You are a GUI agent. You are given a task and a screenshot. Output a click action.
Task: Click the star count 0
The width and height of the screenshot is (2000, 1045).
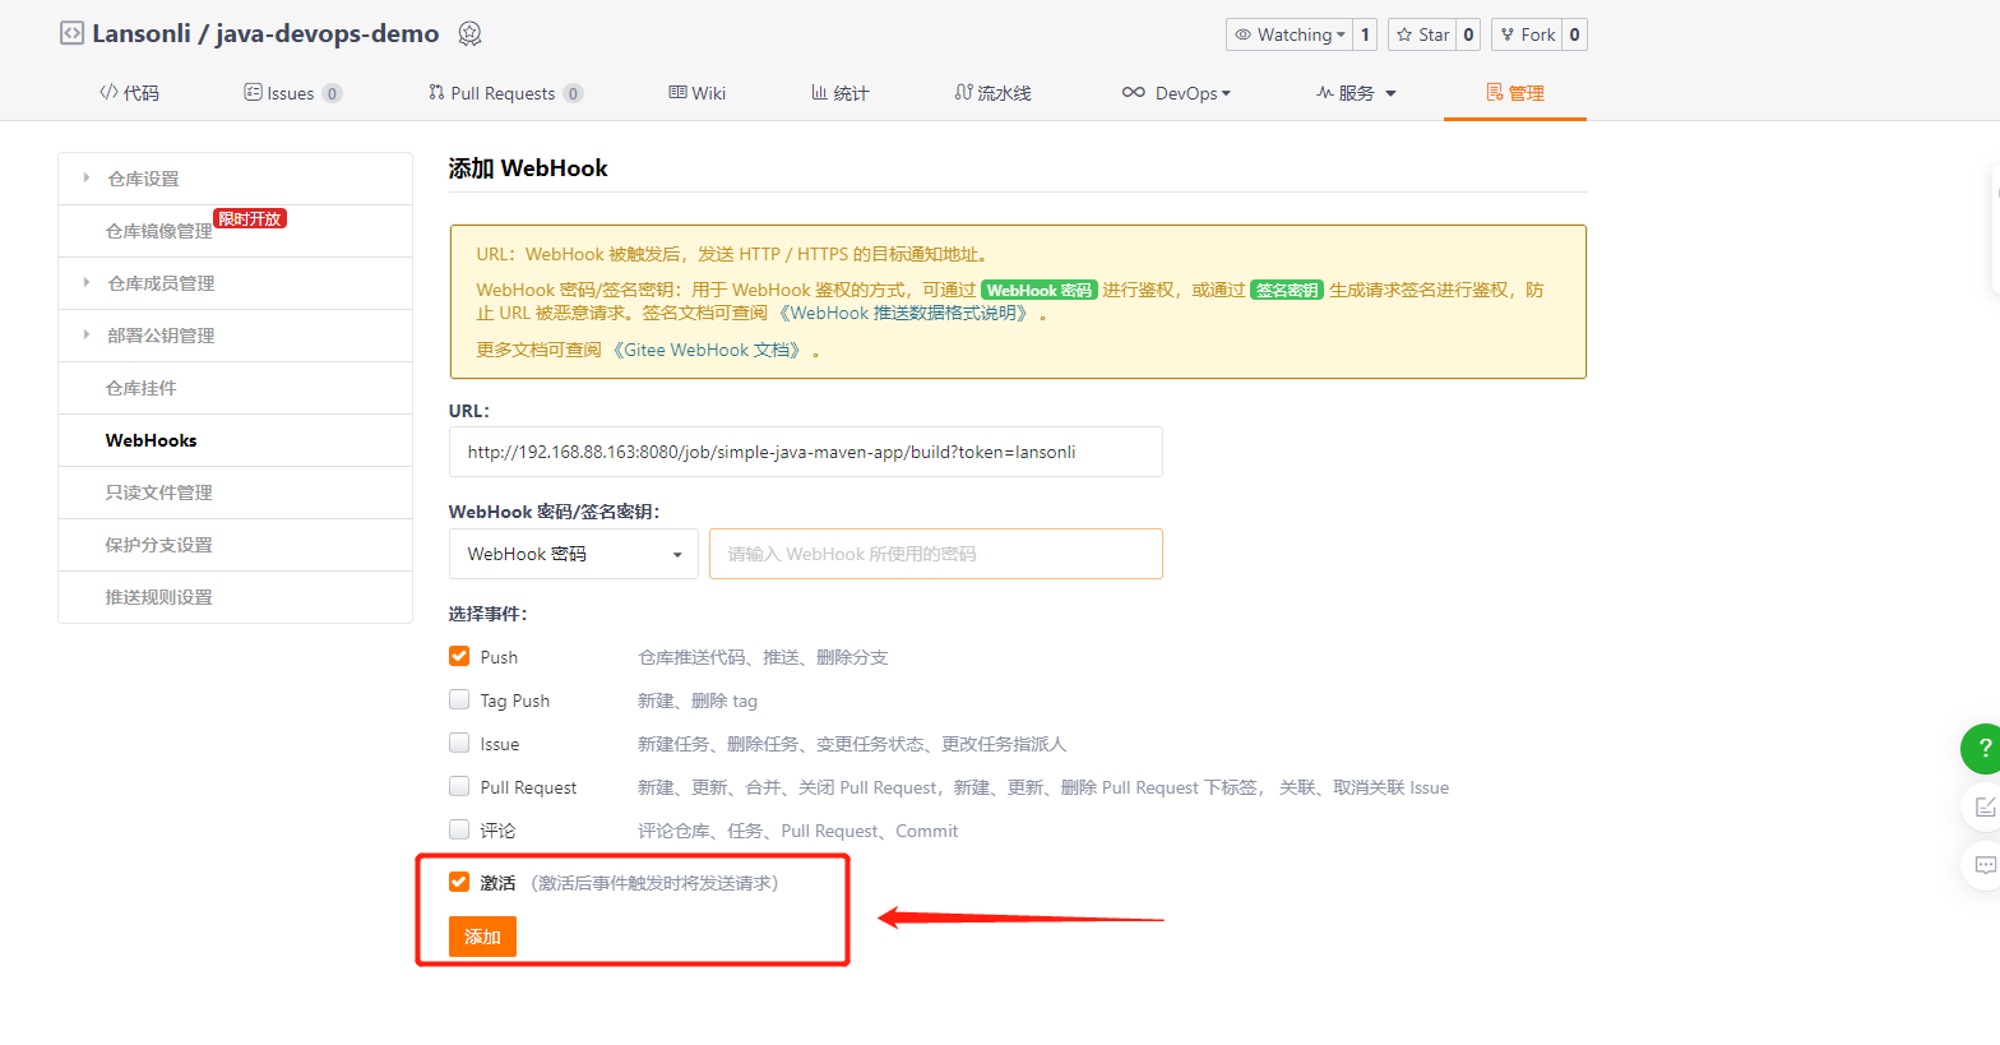(x=1469, y=35)
